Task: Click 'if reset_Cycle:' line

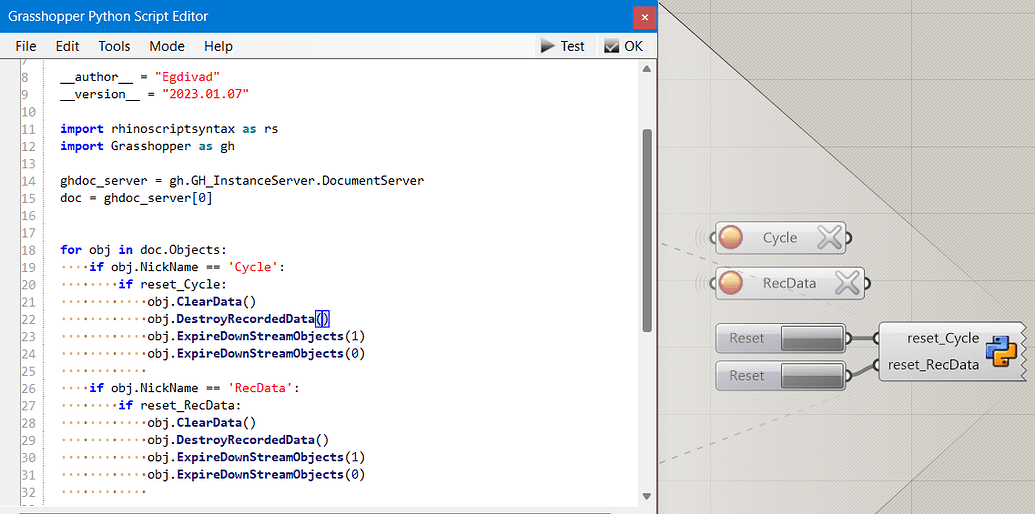Action: coord(172,284)
